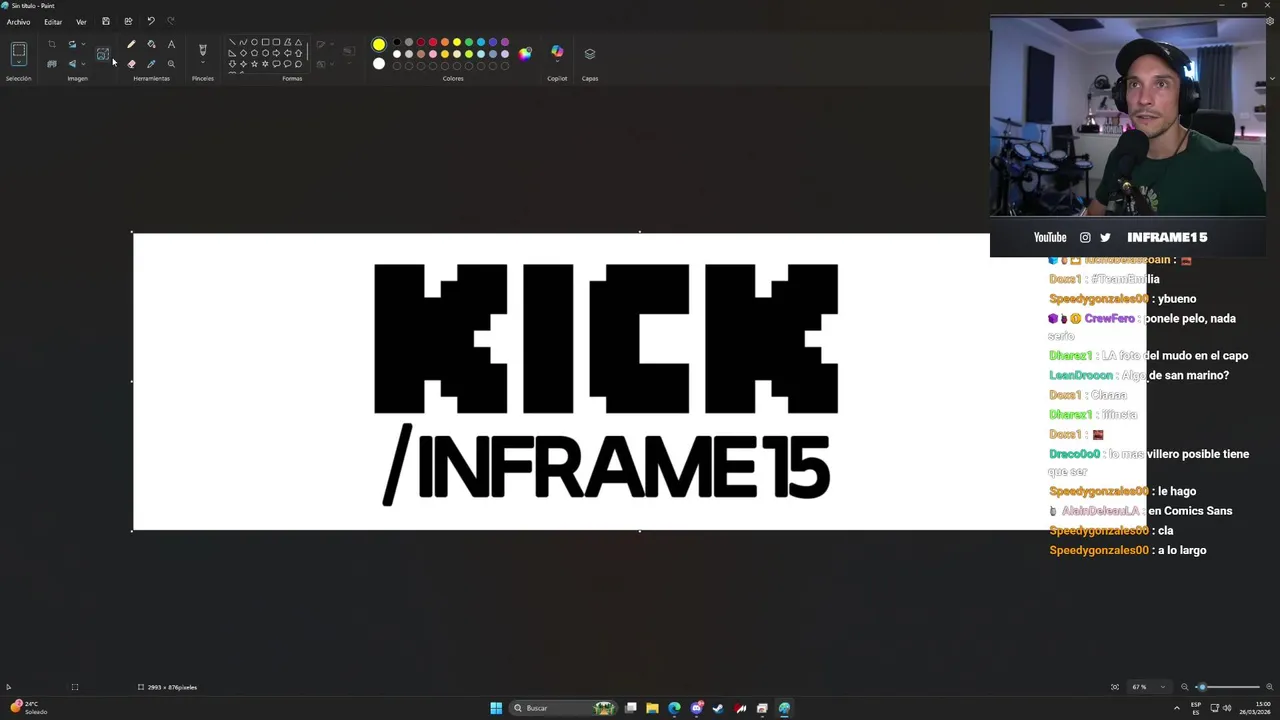Select the Text tool

[171, 44]
